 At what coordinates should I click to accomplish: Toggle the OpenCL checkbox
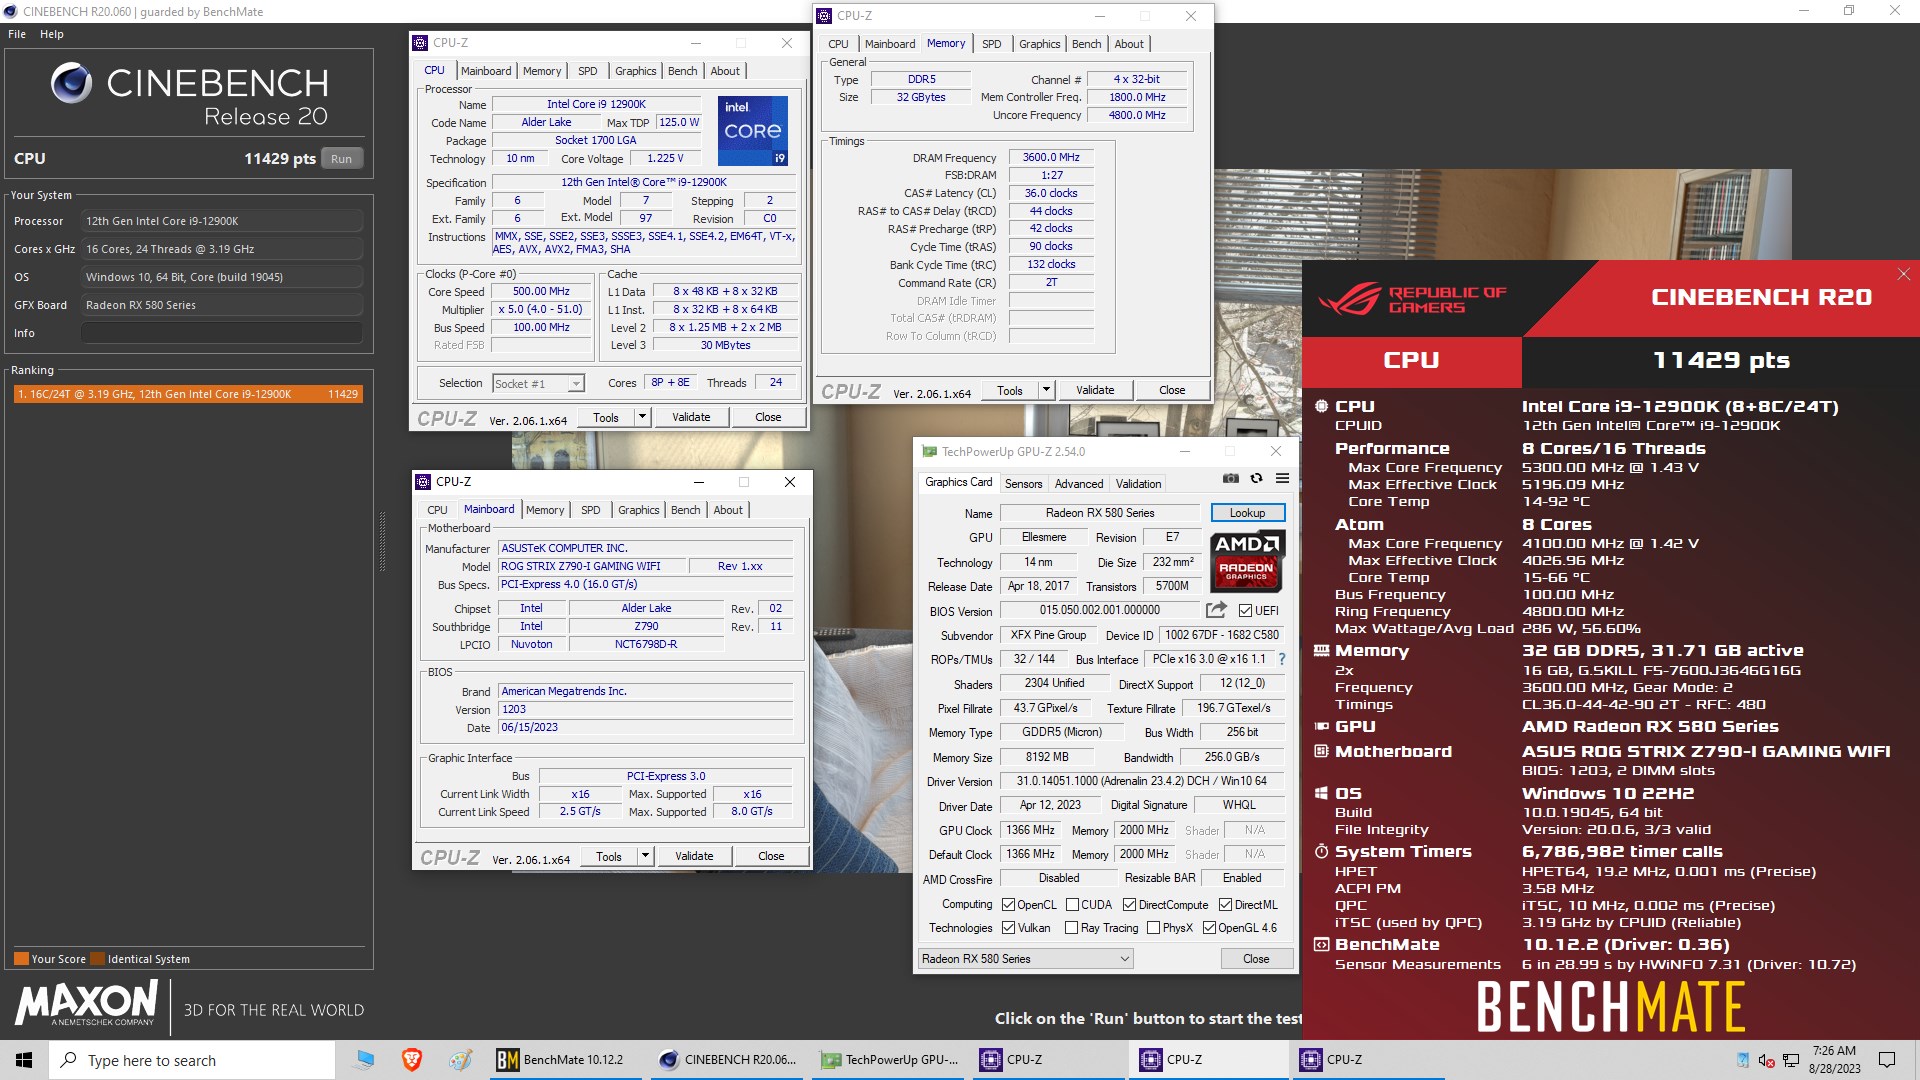1008,905
